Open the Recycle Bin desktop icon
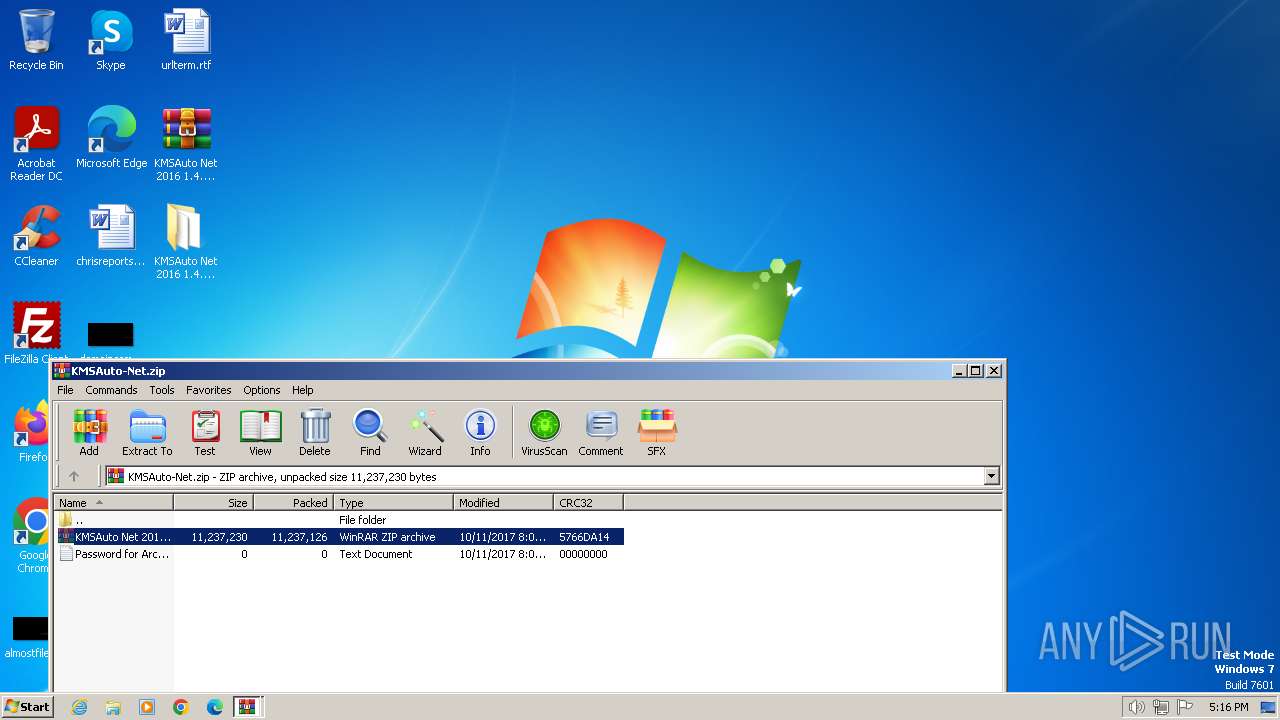 point(36,40)
